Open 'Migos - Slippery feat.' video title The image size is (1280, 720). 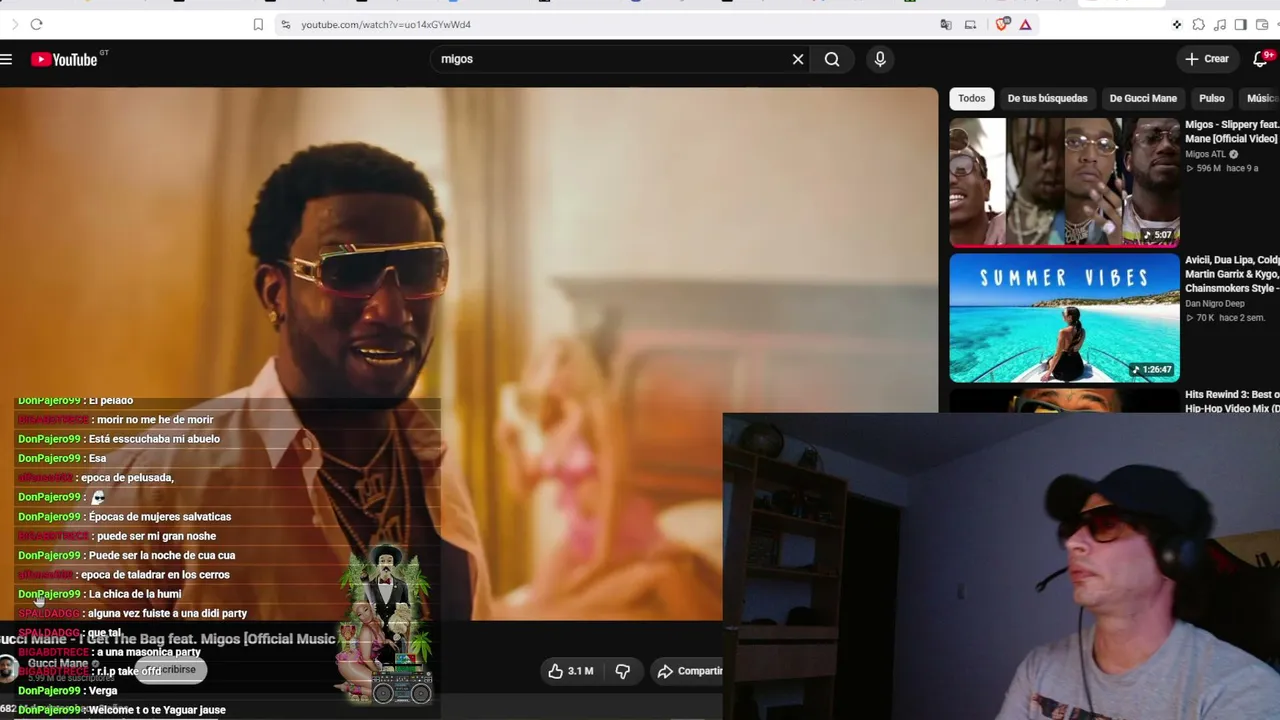coord(1232,132)
